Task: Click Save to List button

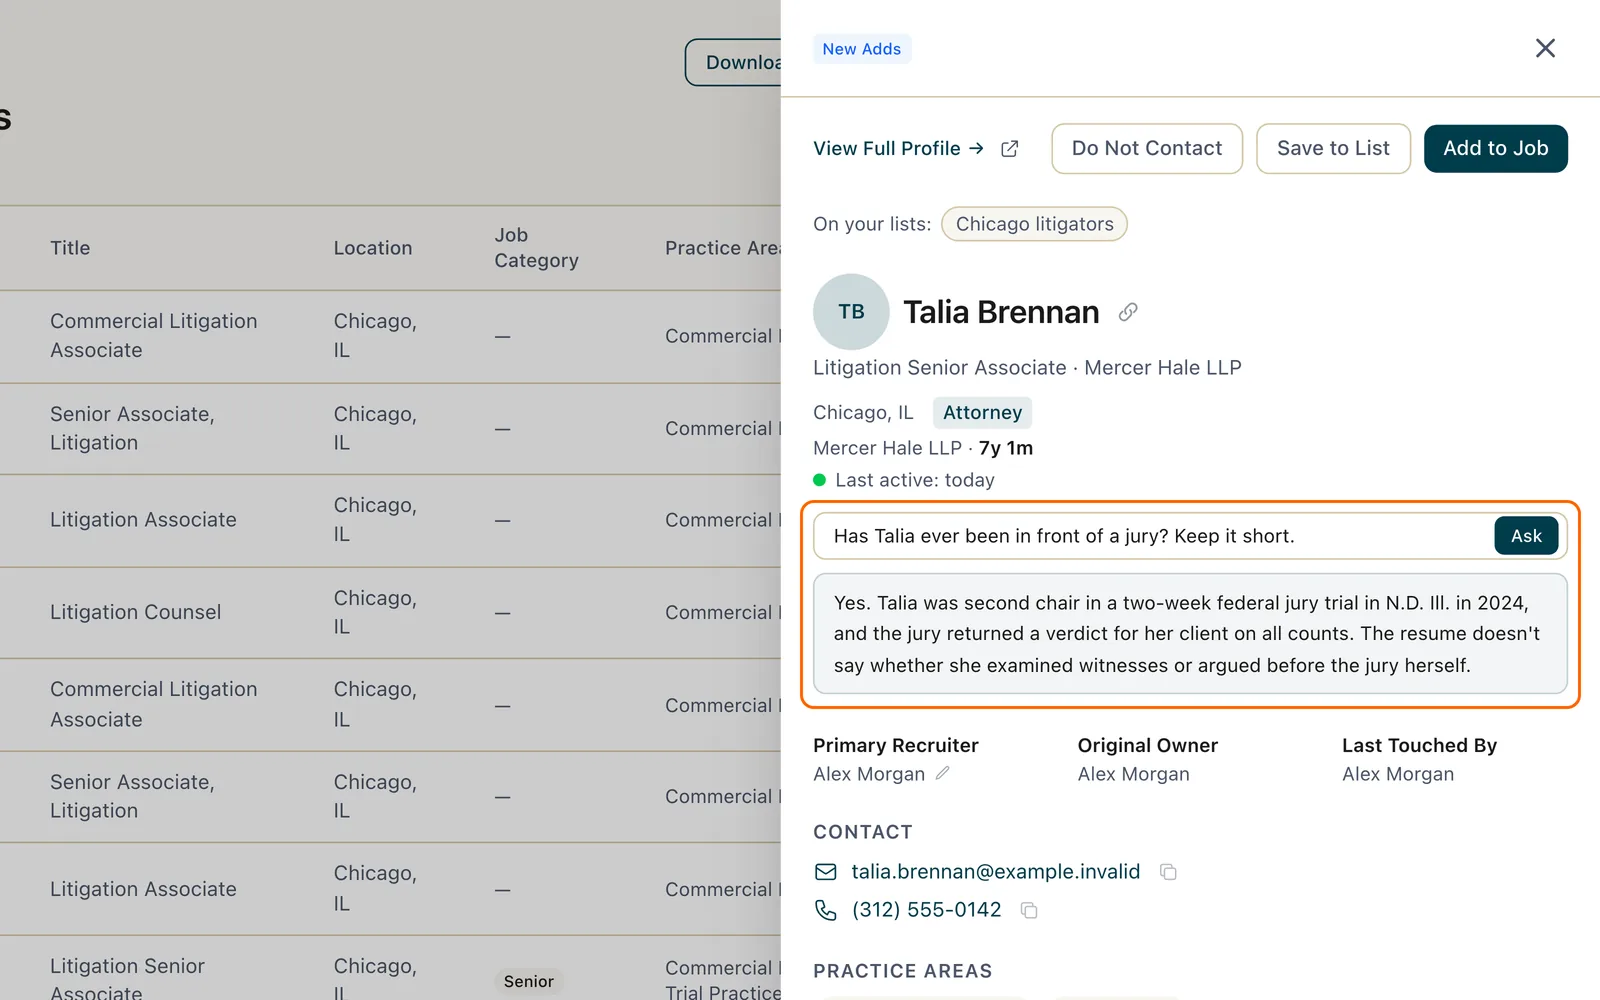Action: tap(1333, 149)
